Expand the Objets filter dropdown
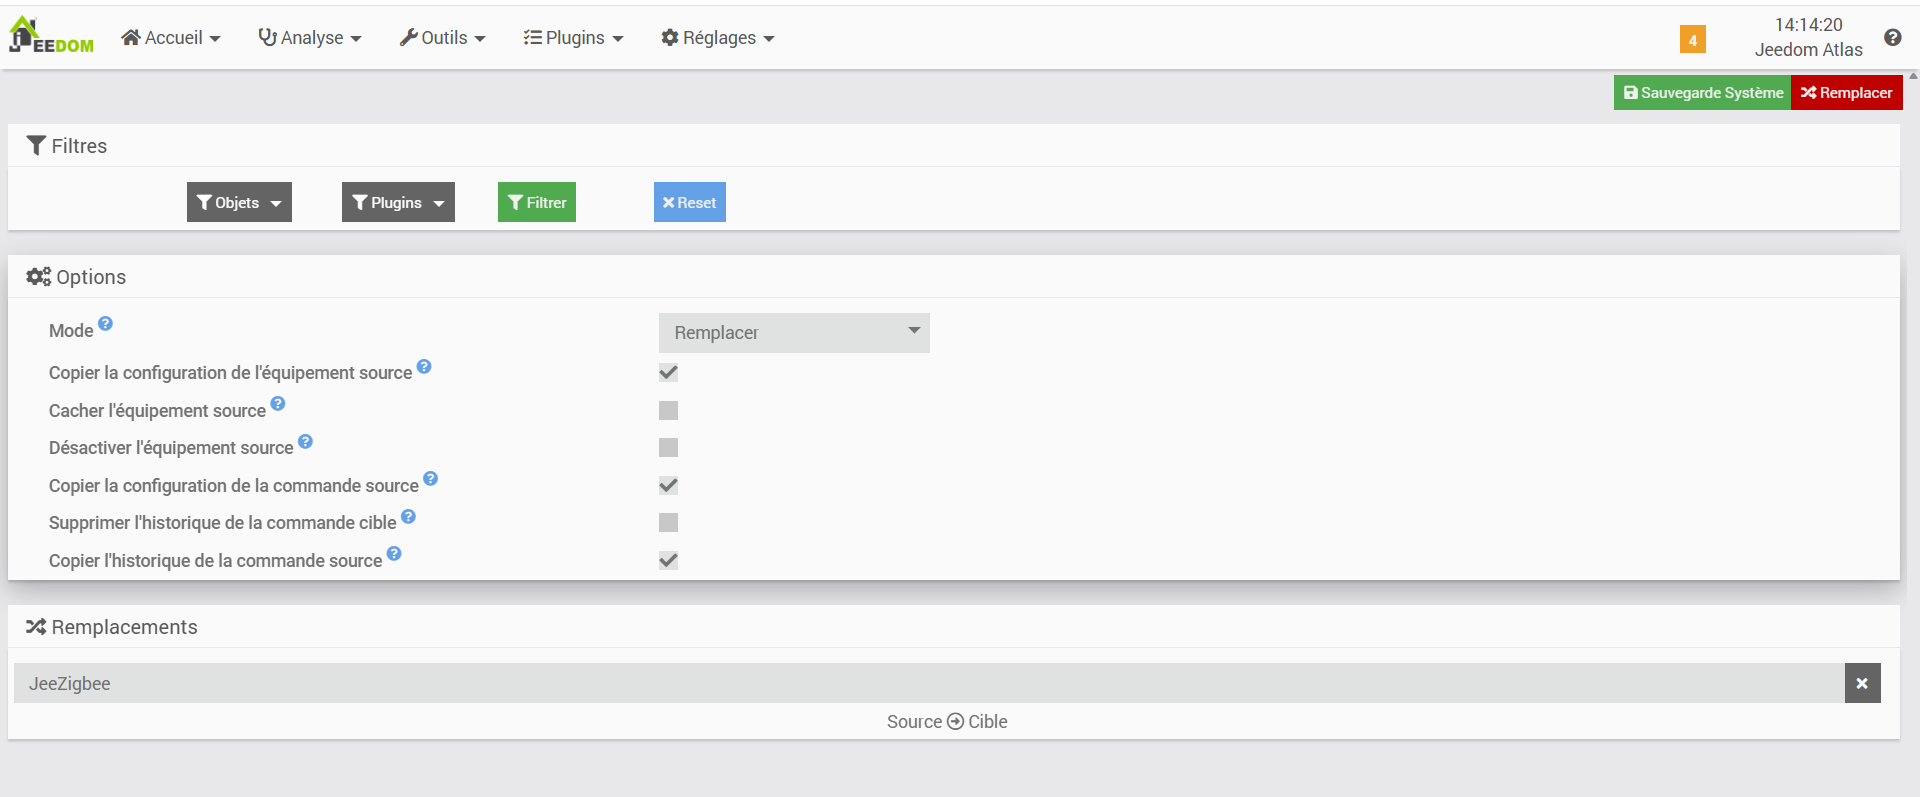The width and height of the screenshot is (1920, 797). 239,202
